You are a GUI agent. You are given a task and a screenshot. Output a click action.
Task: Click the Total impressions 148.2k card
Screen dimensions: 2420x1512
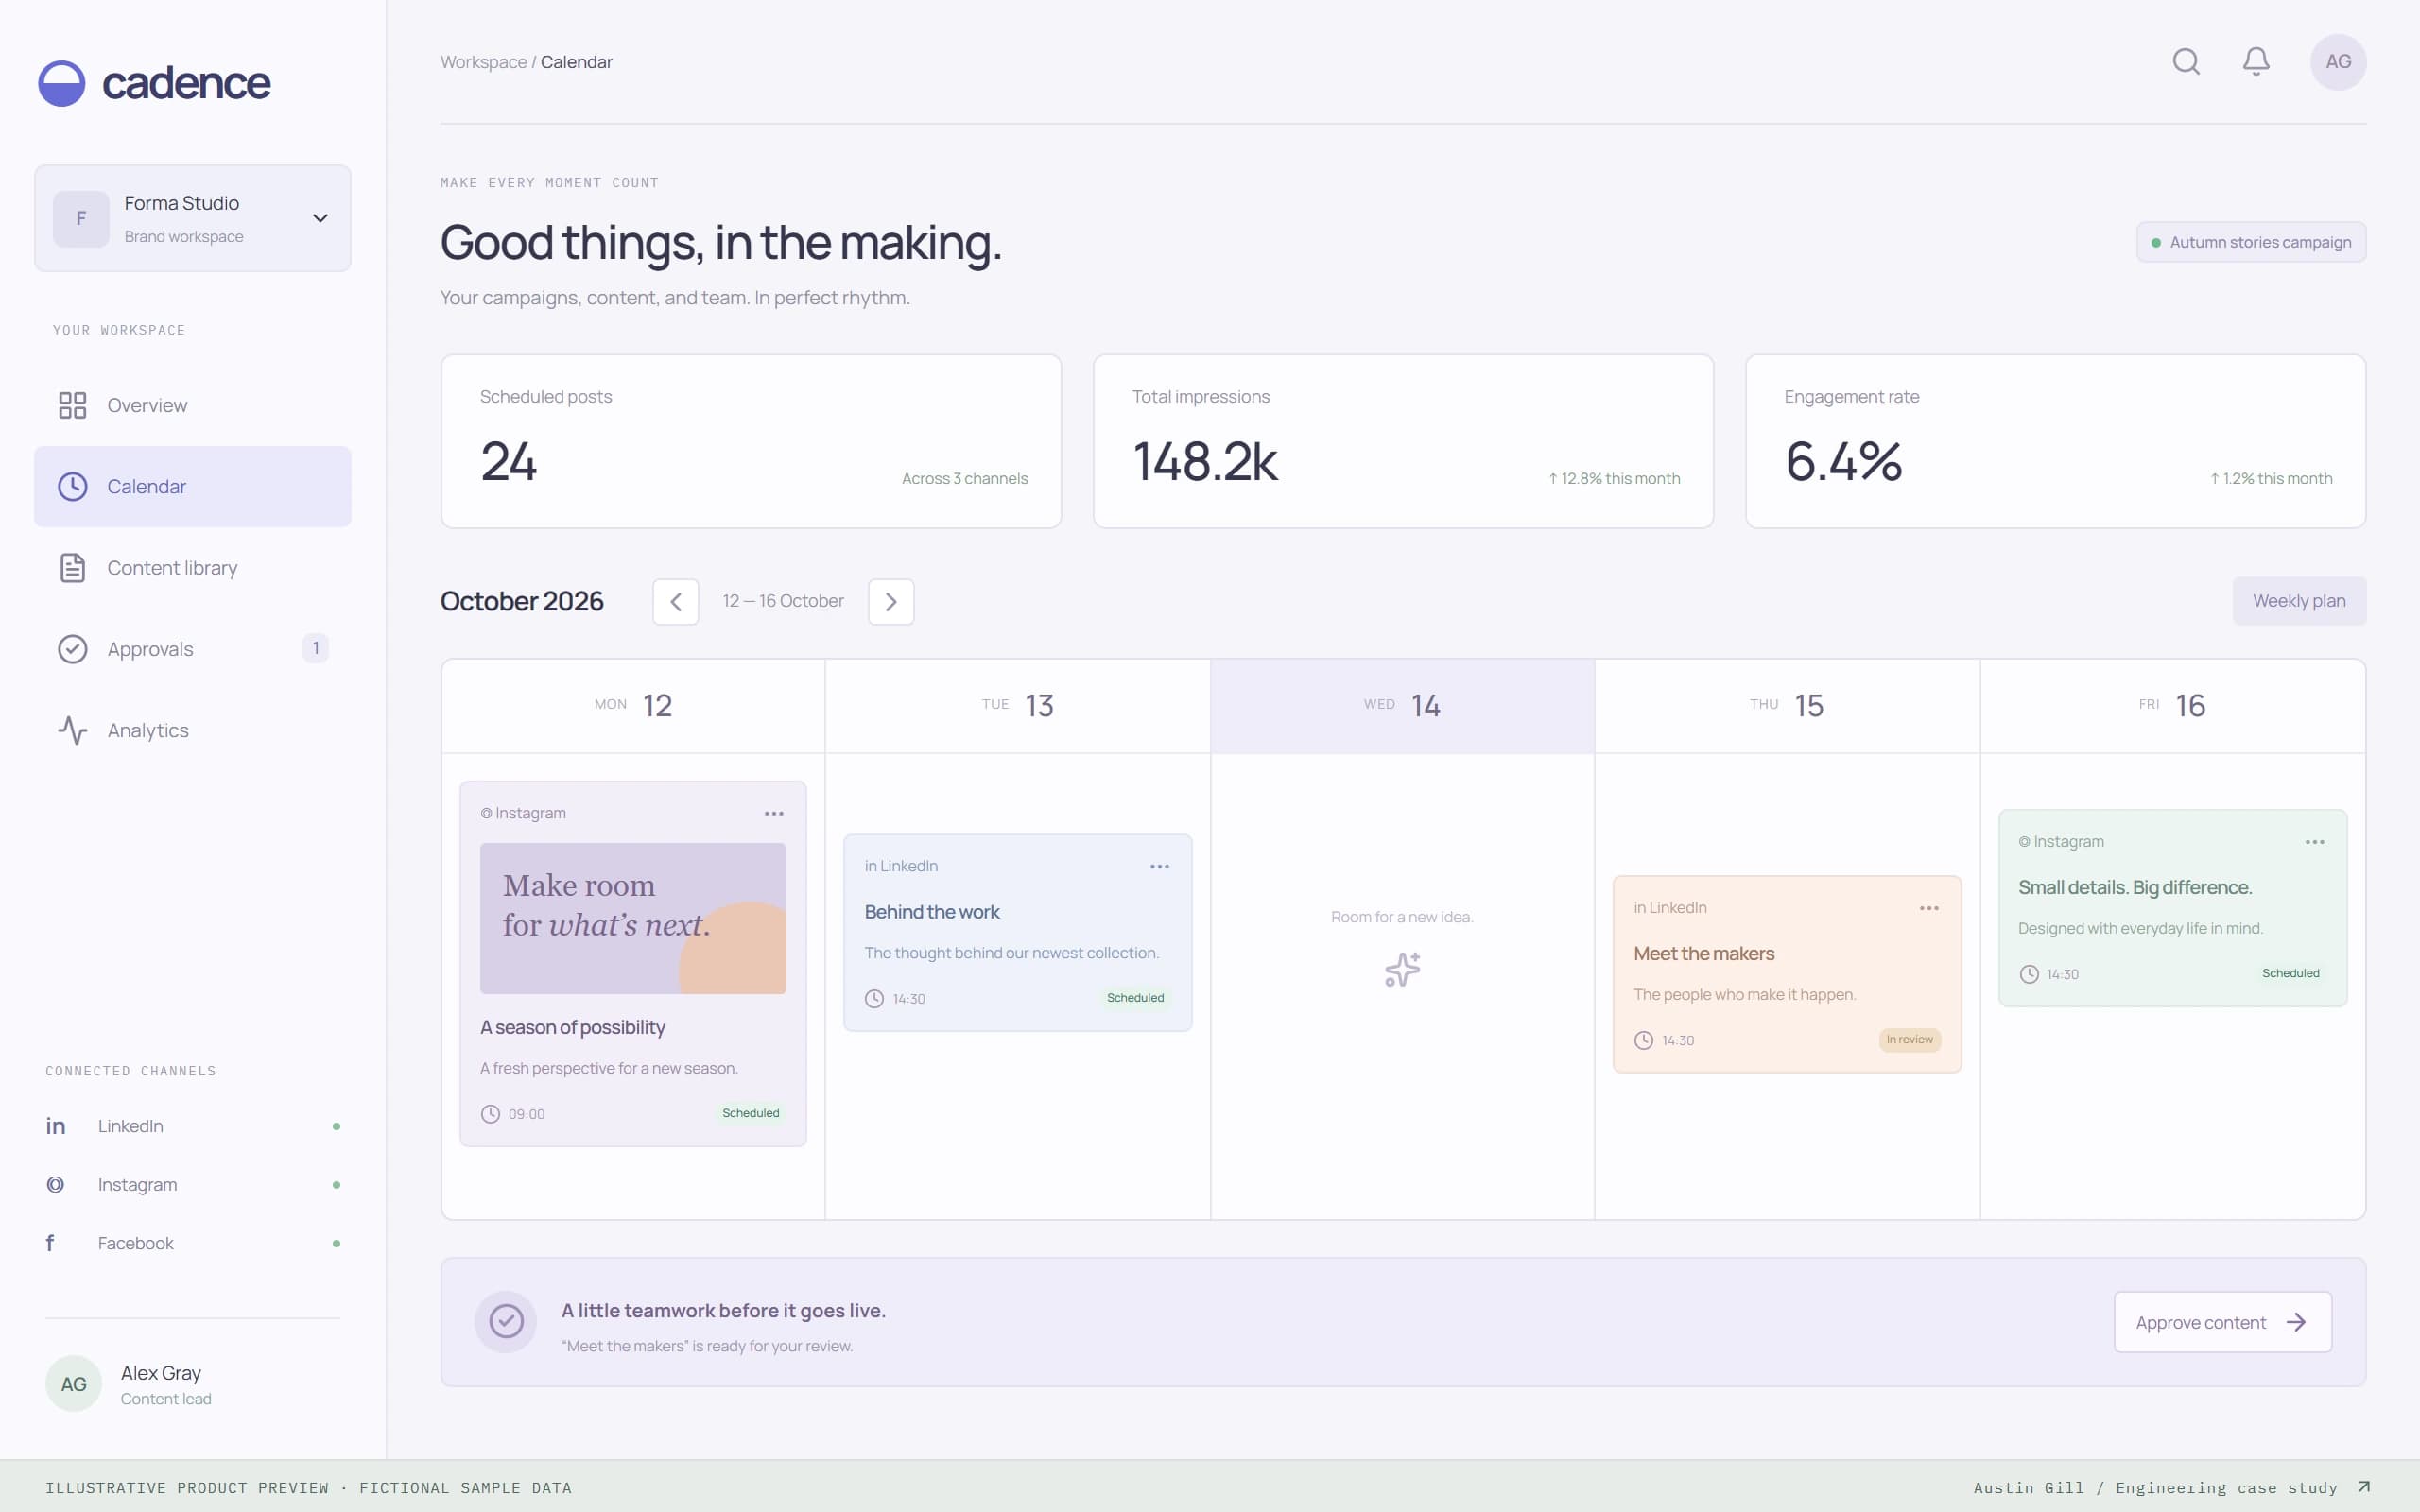coord(1403,441)
